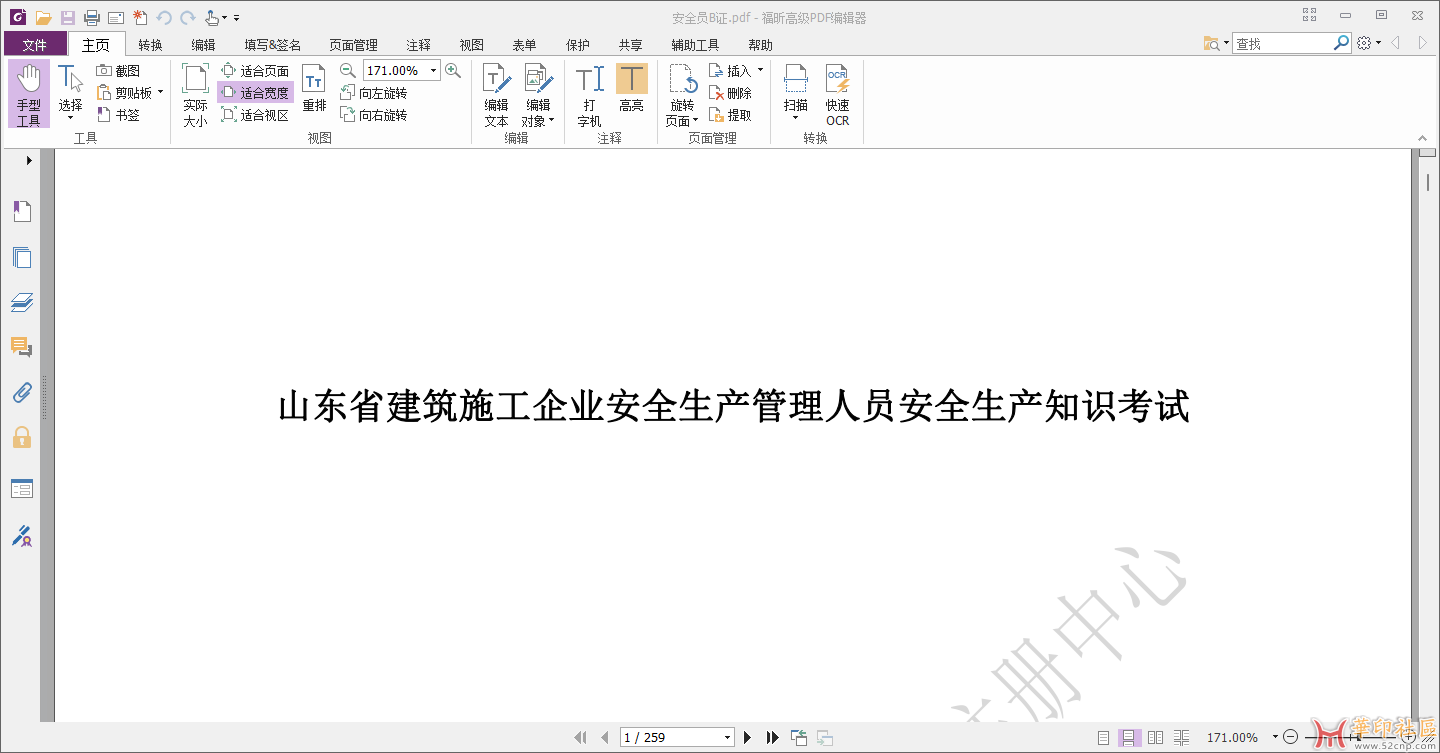Viewport: 1440px width, 753px height.
Task: Switch to Edit (编辑) ribbon tab
Action: 203,45
